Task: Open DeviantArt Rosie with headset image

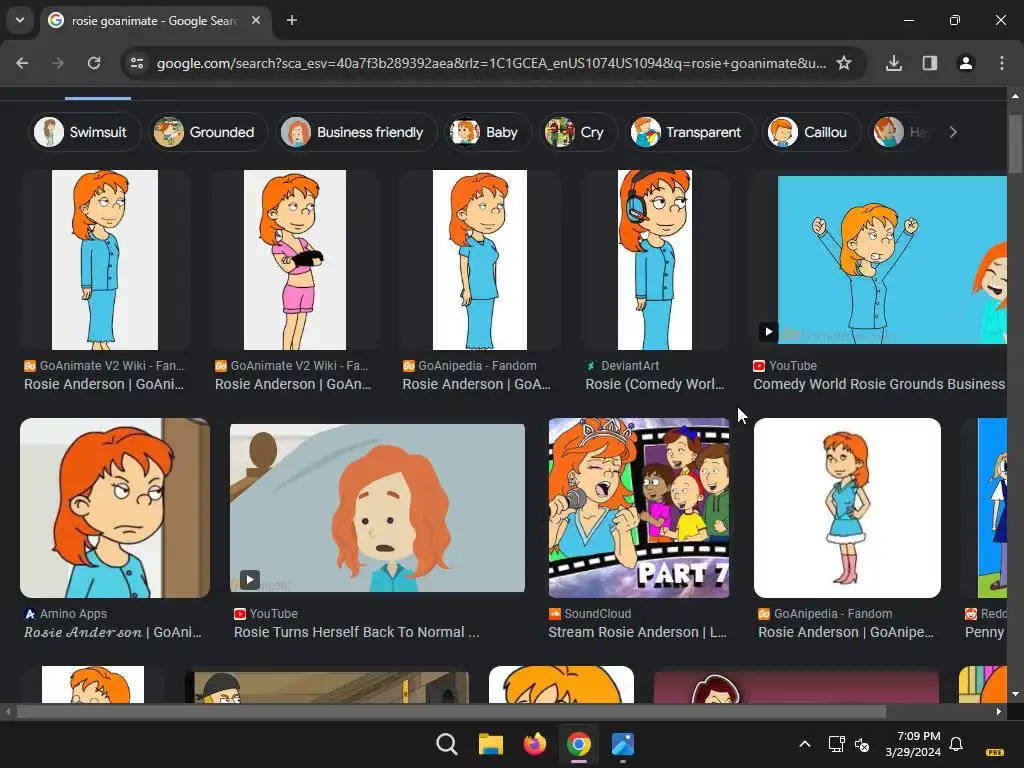Action: pyautogui.click(x=654, y=260)
